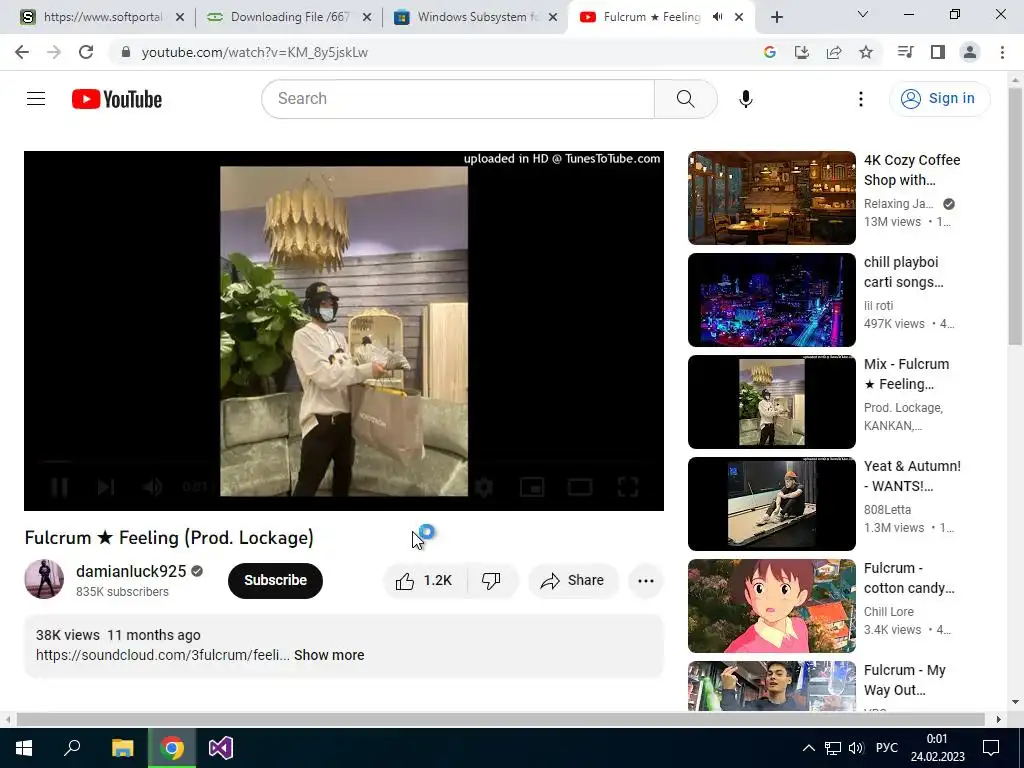Open system tray volume control
Screen dimensions: 1024x768
pyautogui.click(x=856, y=748)
